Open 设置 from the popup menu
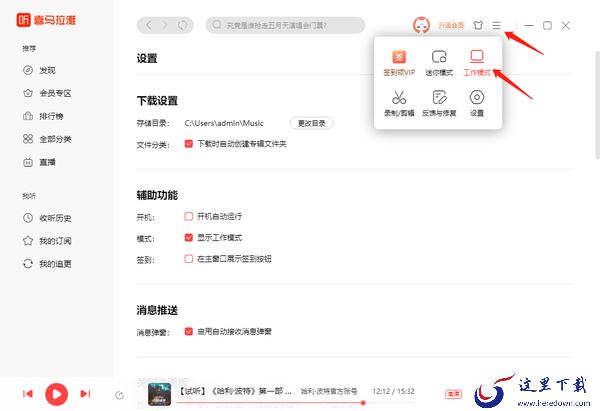 [x=477, y=103]
